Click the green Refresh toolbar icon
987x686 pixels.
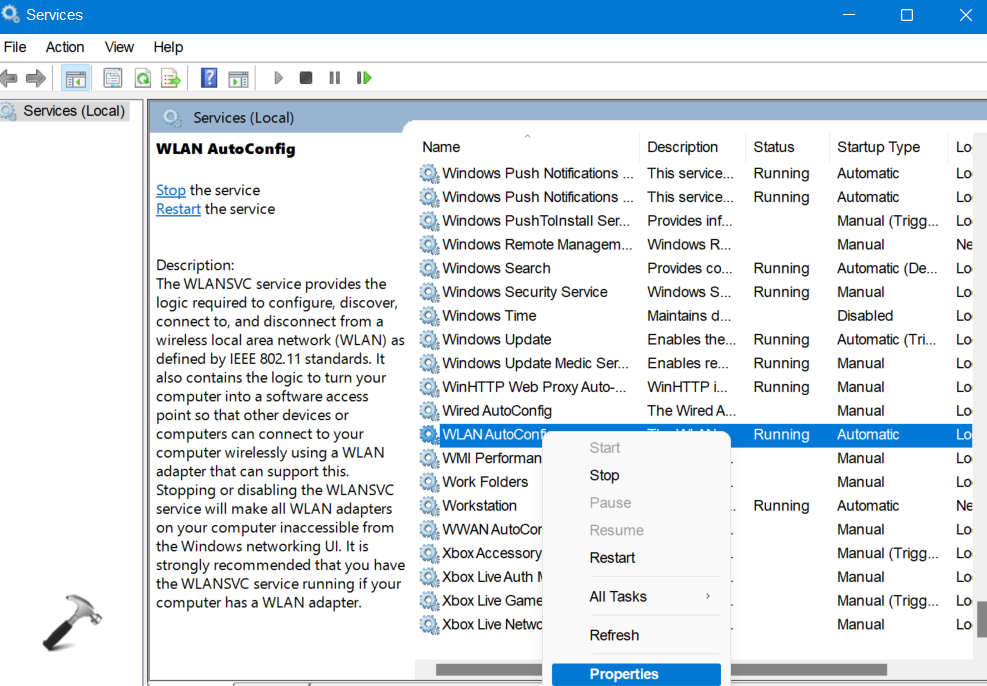[x=142, y=78]
